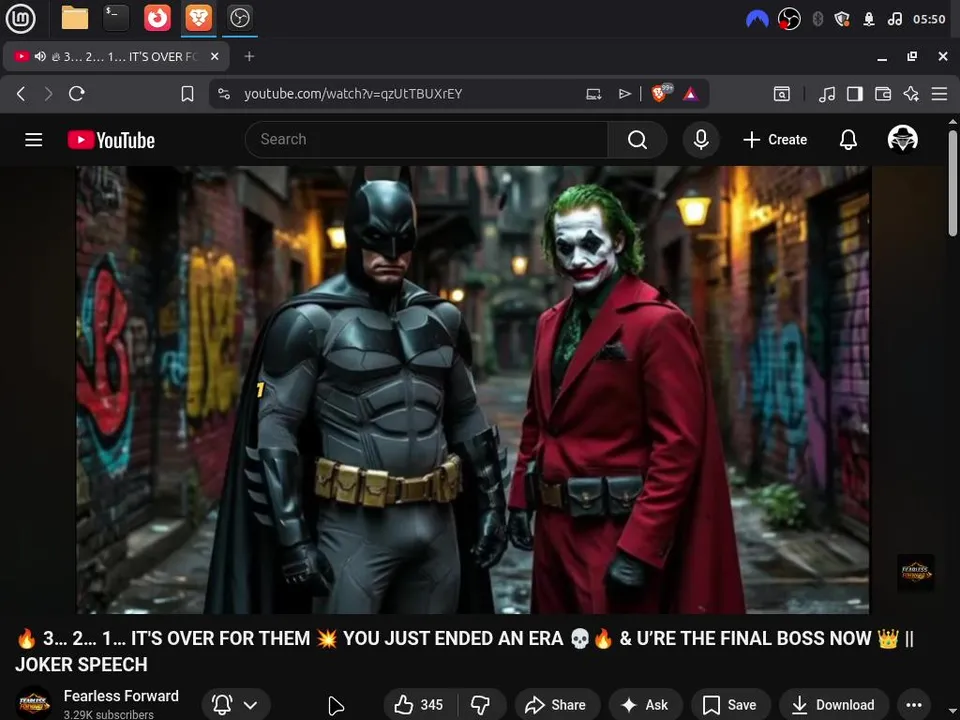Click the page vertical scrollbar thumb
This screenshot has width=960, height=720.
coord(953,182)
